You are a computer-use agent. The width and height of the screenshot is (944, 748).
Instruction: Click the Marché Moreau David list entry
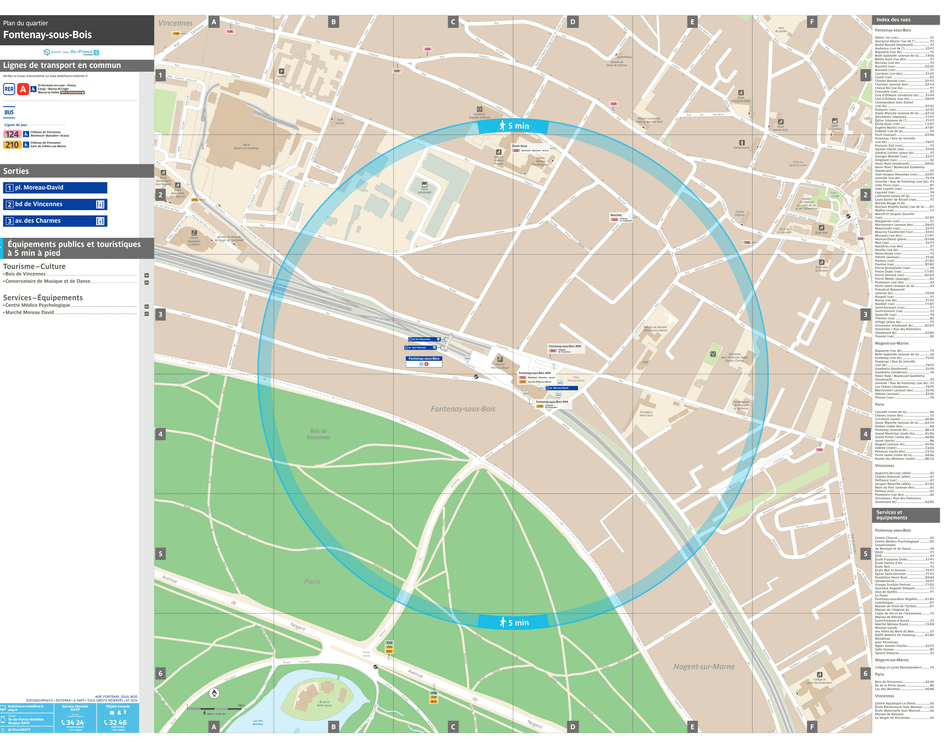[29, 312]
